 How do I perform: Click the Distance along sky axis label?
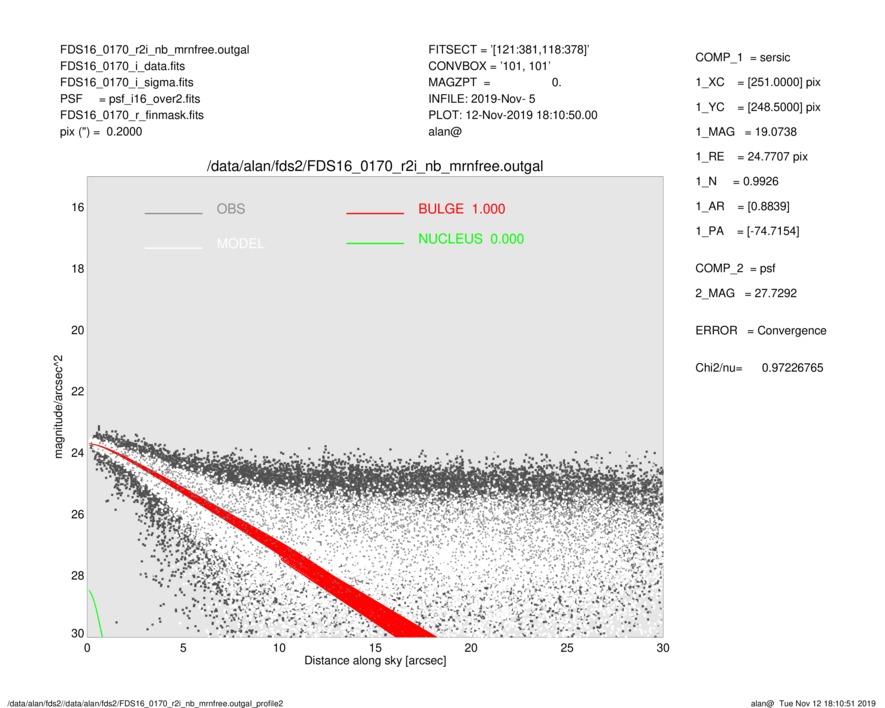pyautogui.click(x=374, y=662)
